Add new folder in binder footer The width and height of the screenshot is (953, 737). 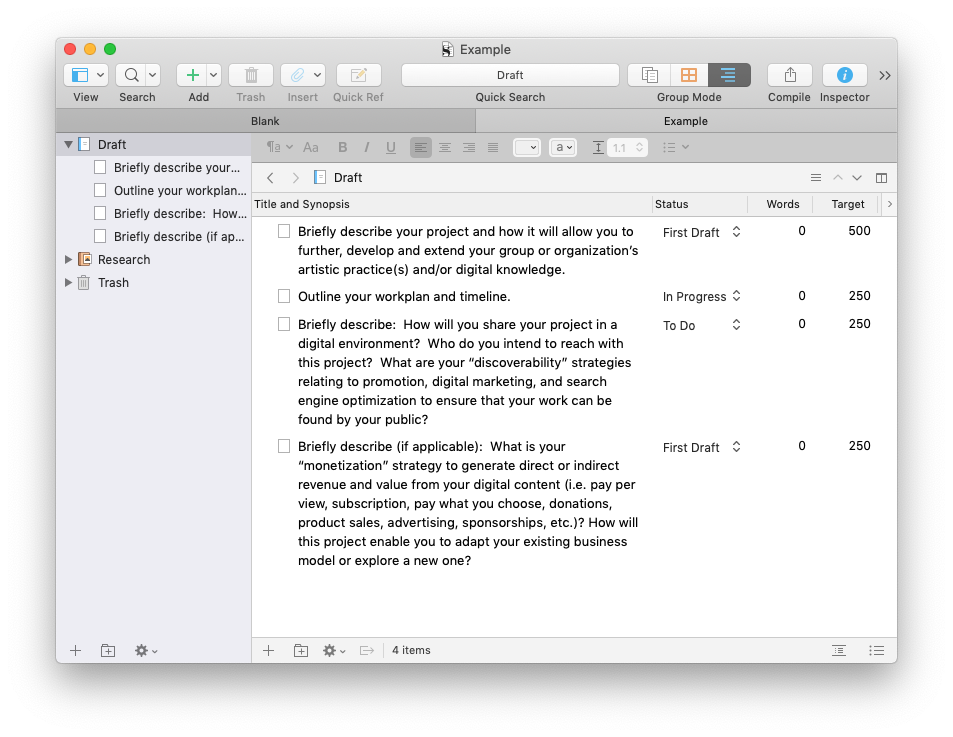tap(108, 651)
